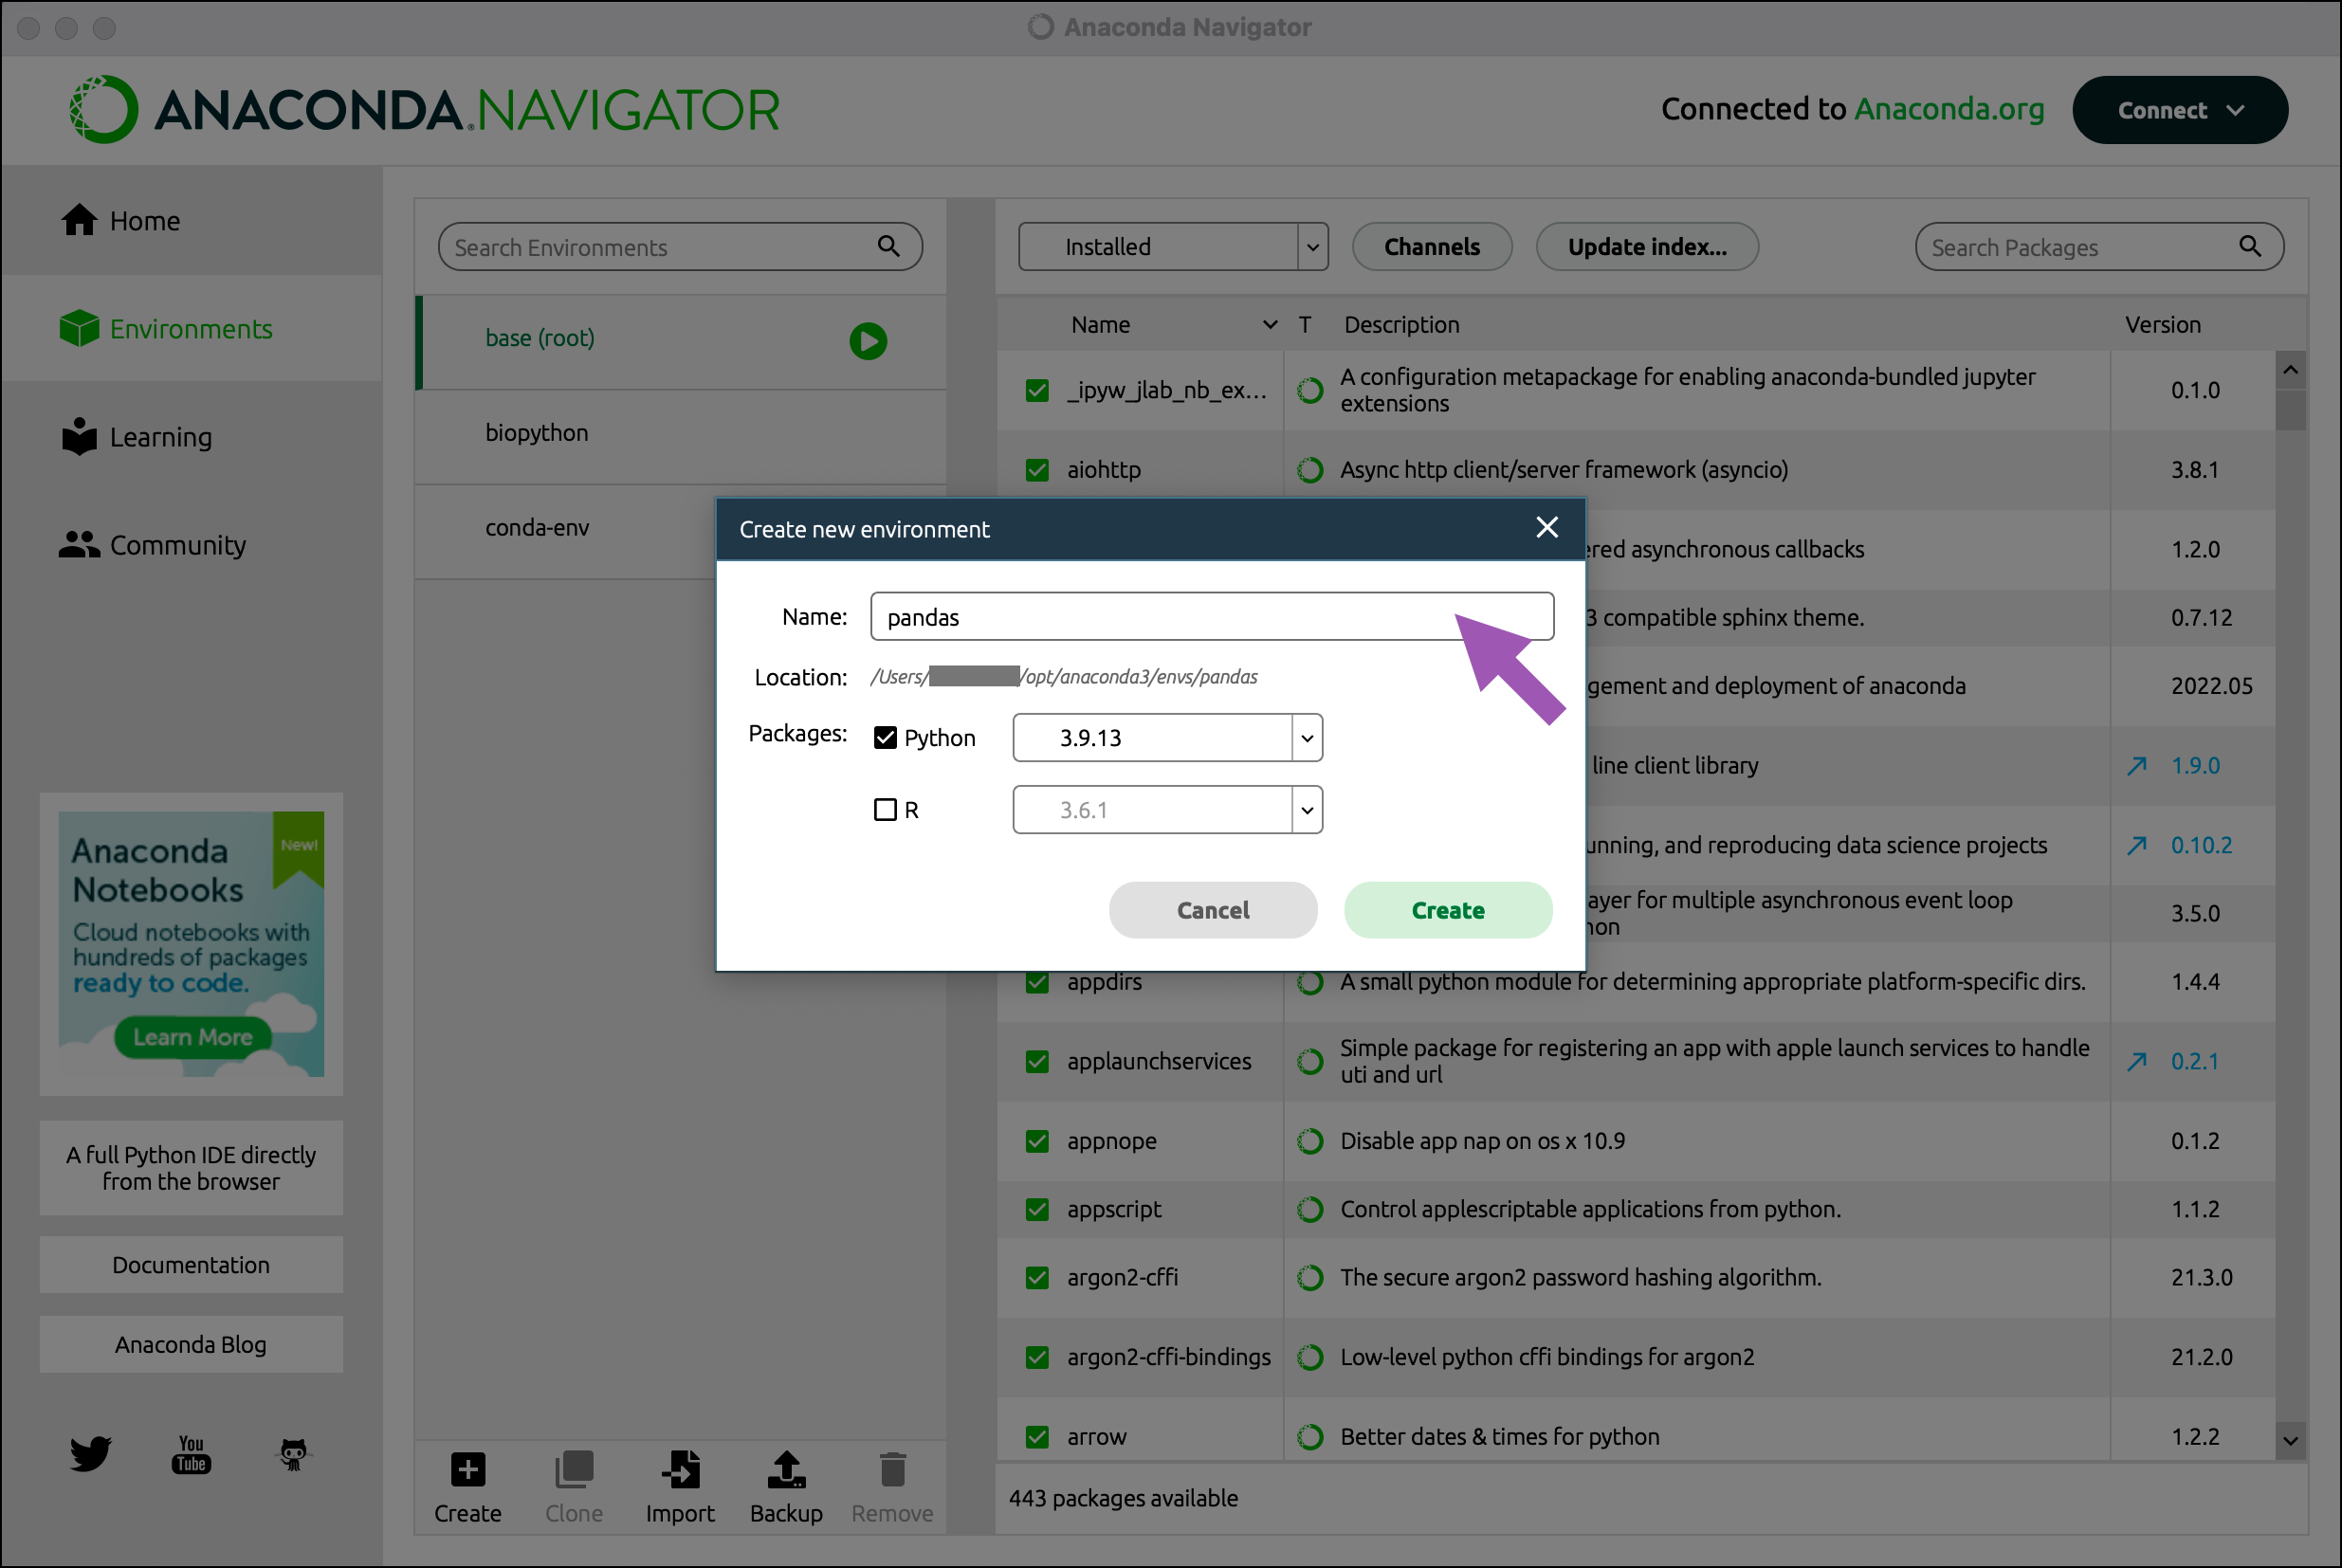Screen dimensions: 2342x1568
Task: Open the Twitter bird icon link
Action: point(90,1454)
